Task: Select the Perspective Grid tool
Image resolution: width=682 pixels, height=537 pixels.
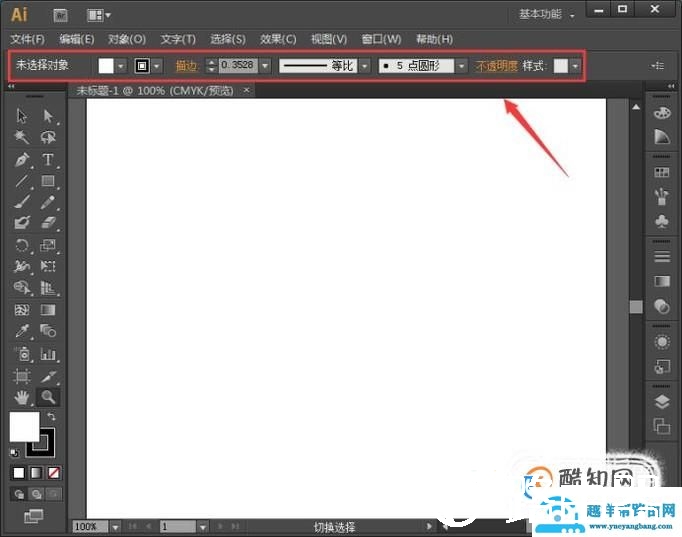Action: coord(48,288)
